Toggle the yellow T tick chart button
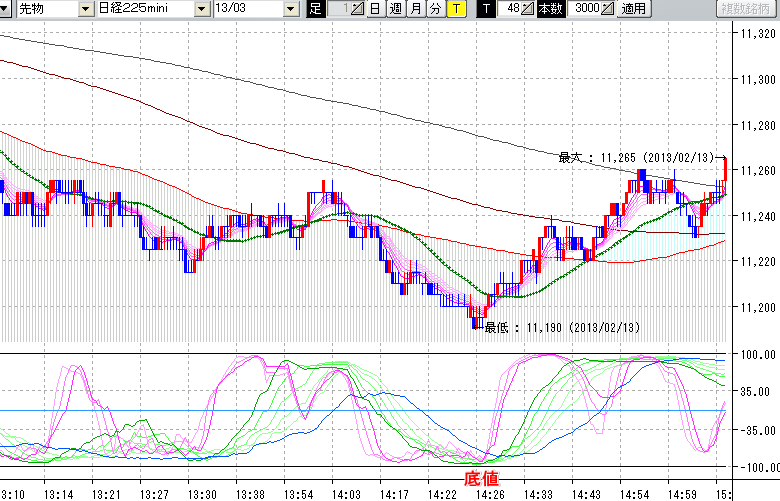Screen dimensions: 780x501 click(x=456, y=9)
